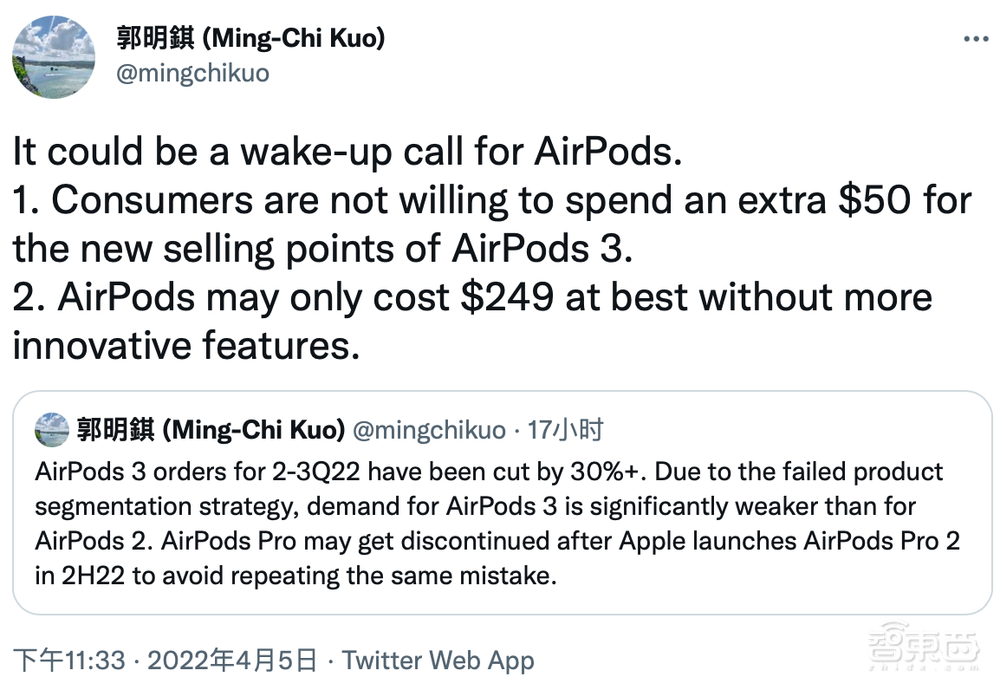Click the 智东西 watermark logo
Screen dimensions: 1000x690
[928, 647]
